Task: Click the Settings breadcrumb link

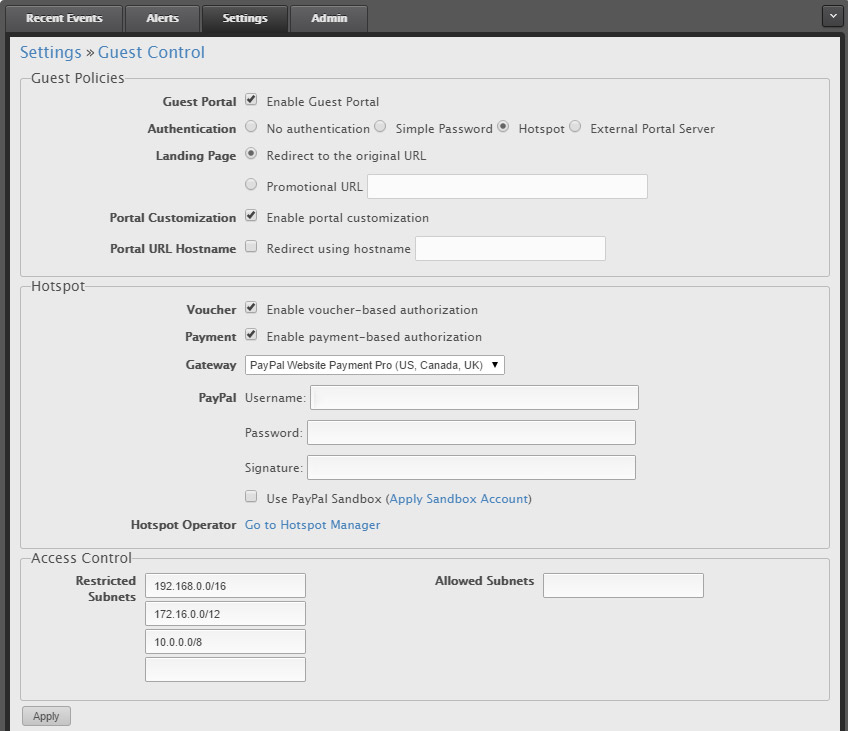Action: pos(50,52)
